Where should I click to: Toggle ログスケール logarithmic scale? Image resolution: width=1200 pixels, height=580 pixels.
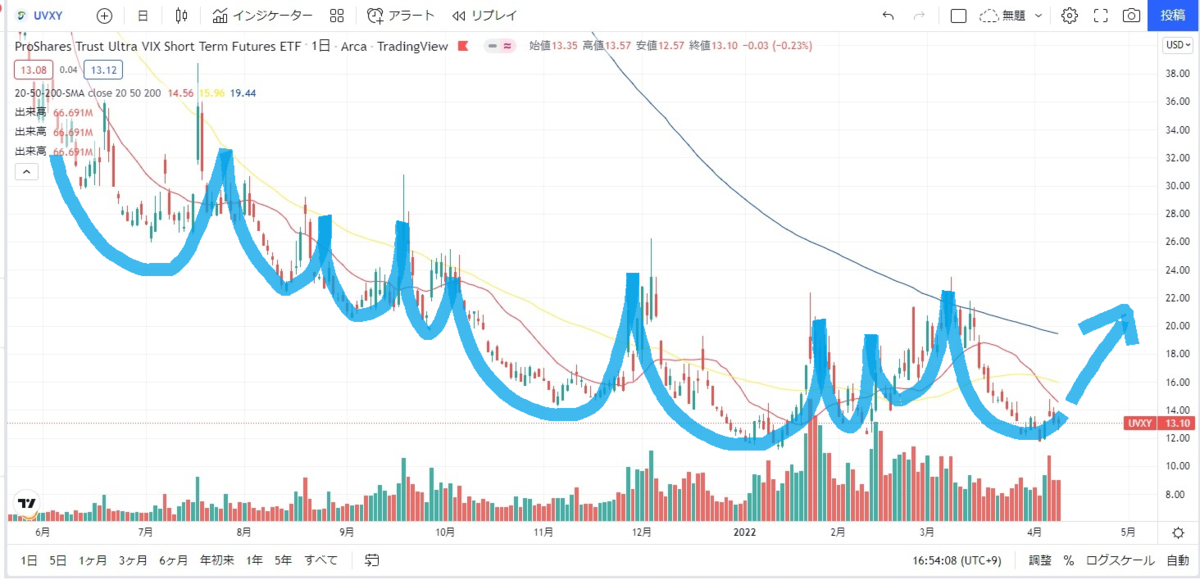pos(1119,560)
